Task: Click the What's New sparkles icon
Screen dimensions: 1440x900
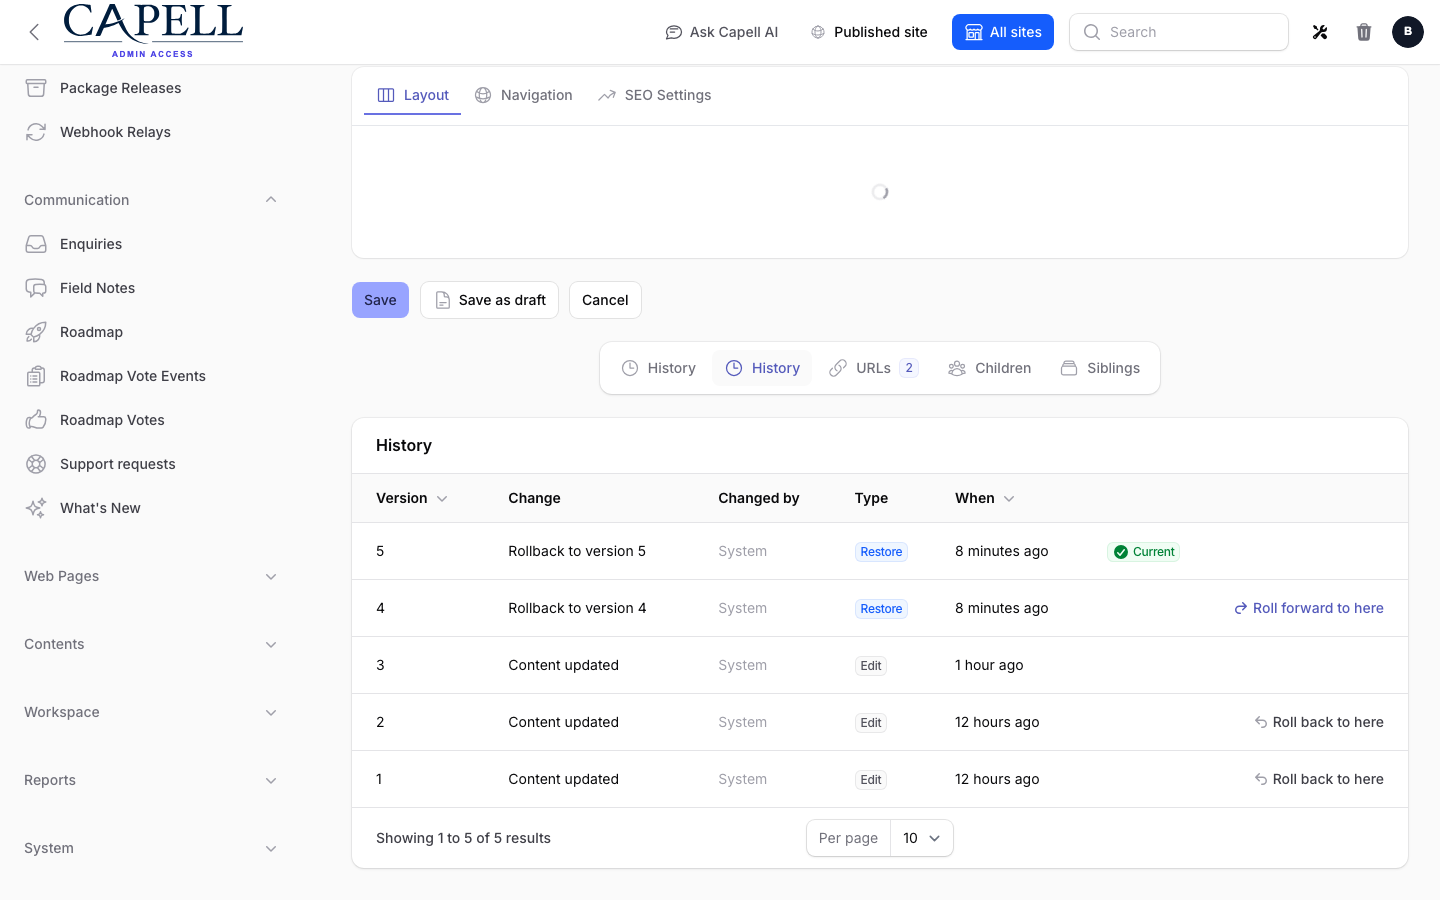Action: coord(36,508)
